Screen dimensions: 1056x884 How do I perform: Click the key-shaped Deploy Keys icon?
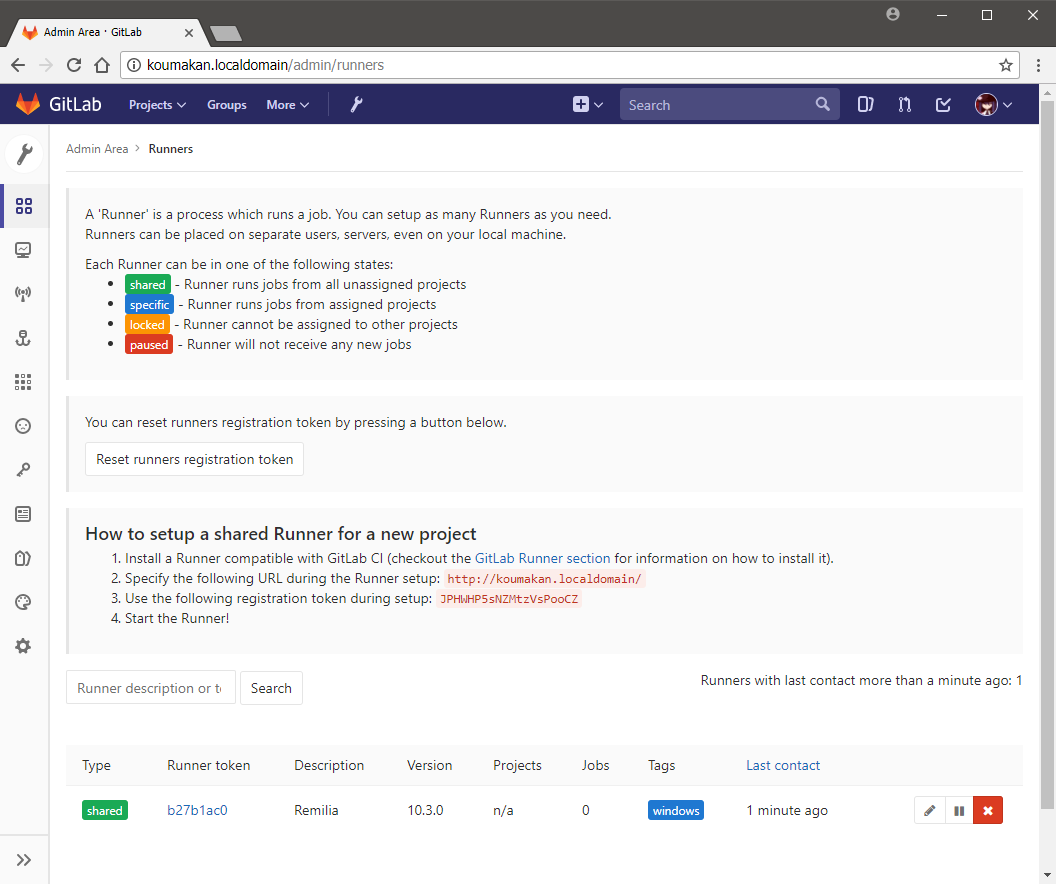pyautogui.click(x=23, y=469)
